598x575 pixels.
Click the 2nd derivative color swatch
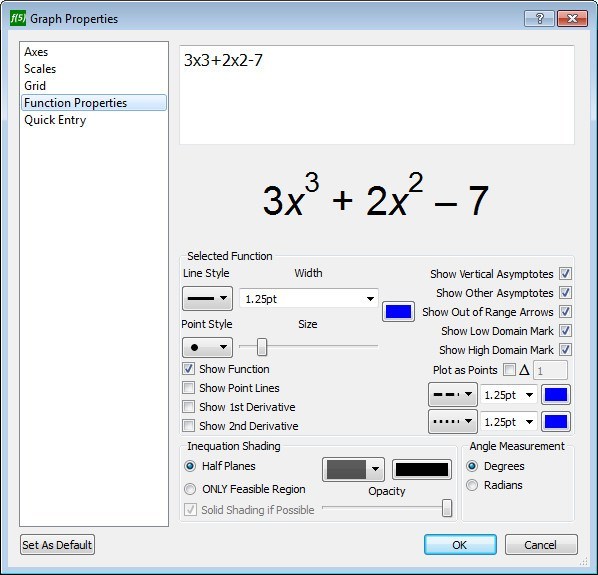click(x=556, y=422)
